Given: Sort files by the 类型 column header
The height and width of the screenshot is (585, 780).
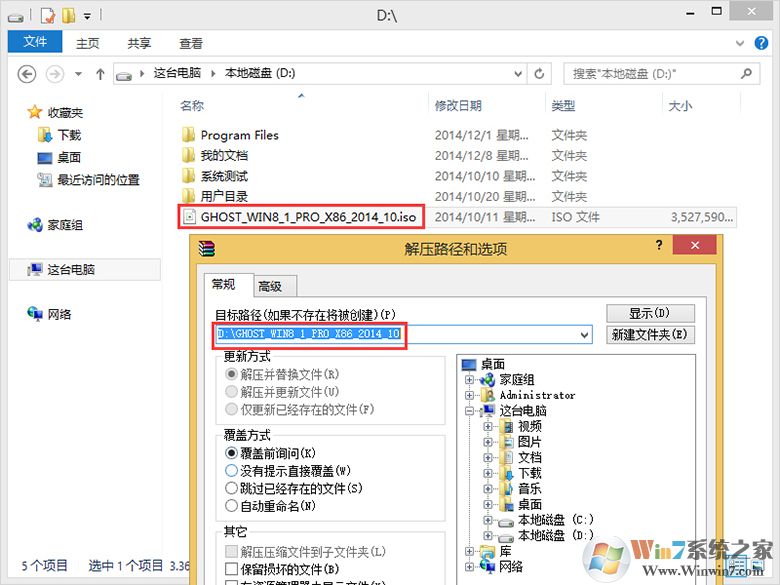Looking at the screenshot, I should pyautogui.click(x=563, y=105).
